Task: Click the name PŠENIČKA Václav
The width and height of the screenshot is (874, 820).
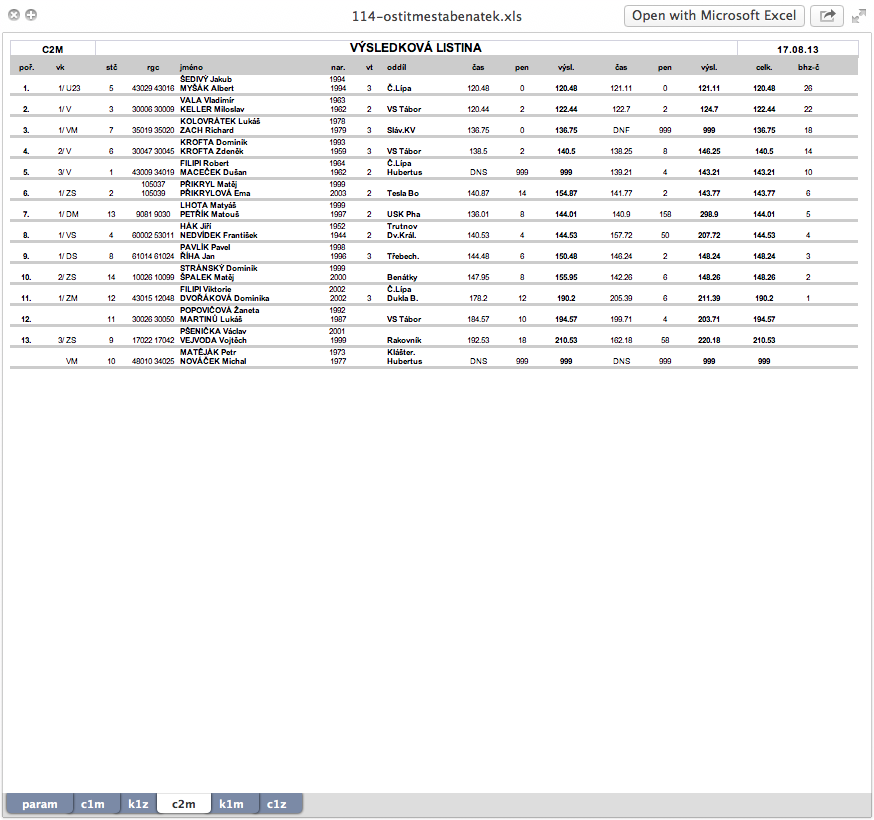Action: coord(213,331)
